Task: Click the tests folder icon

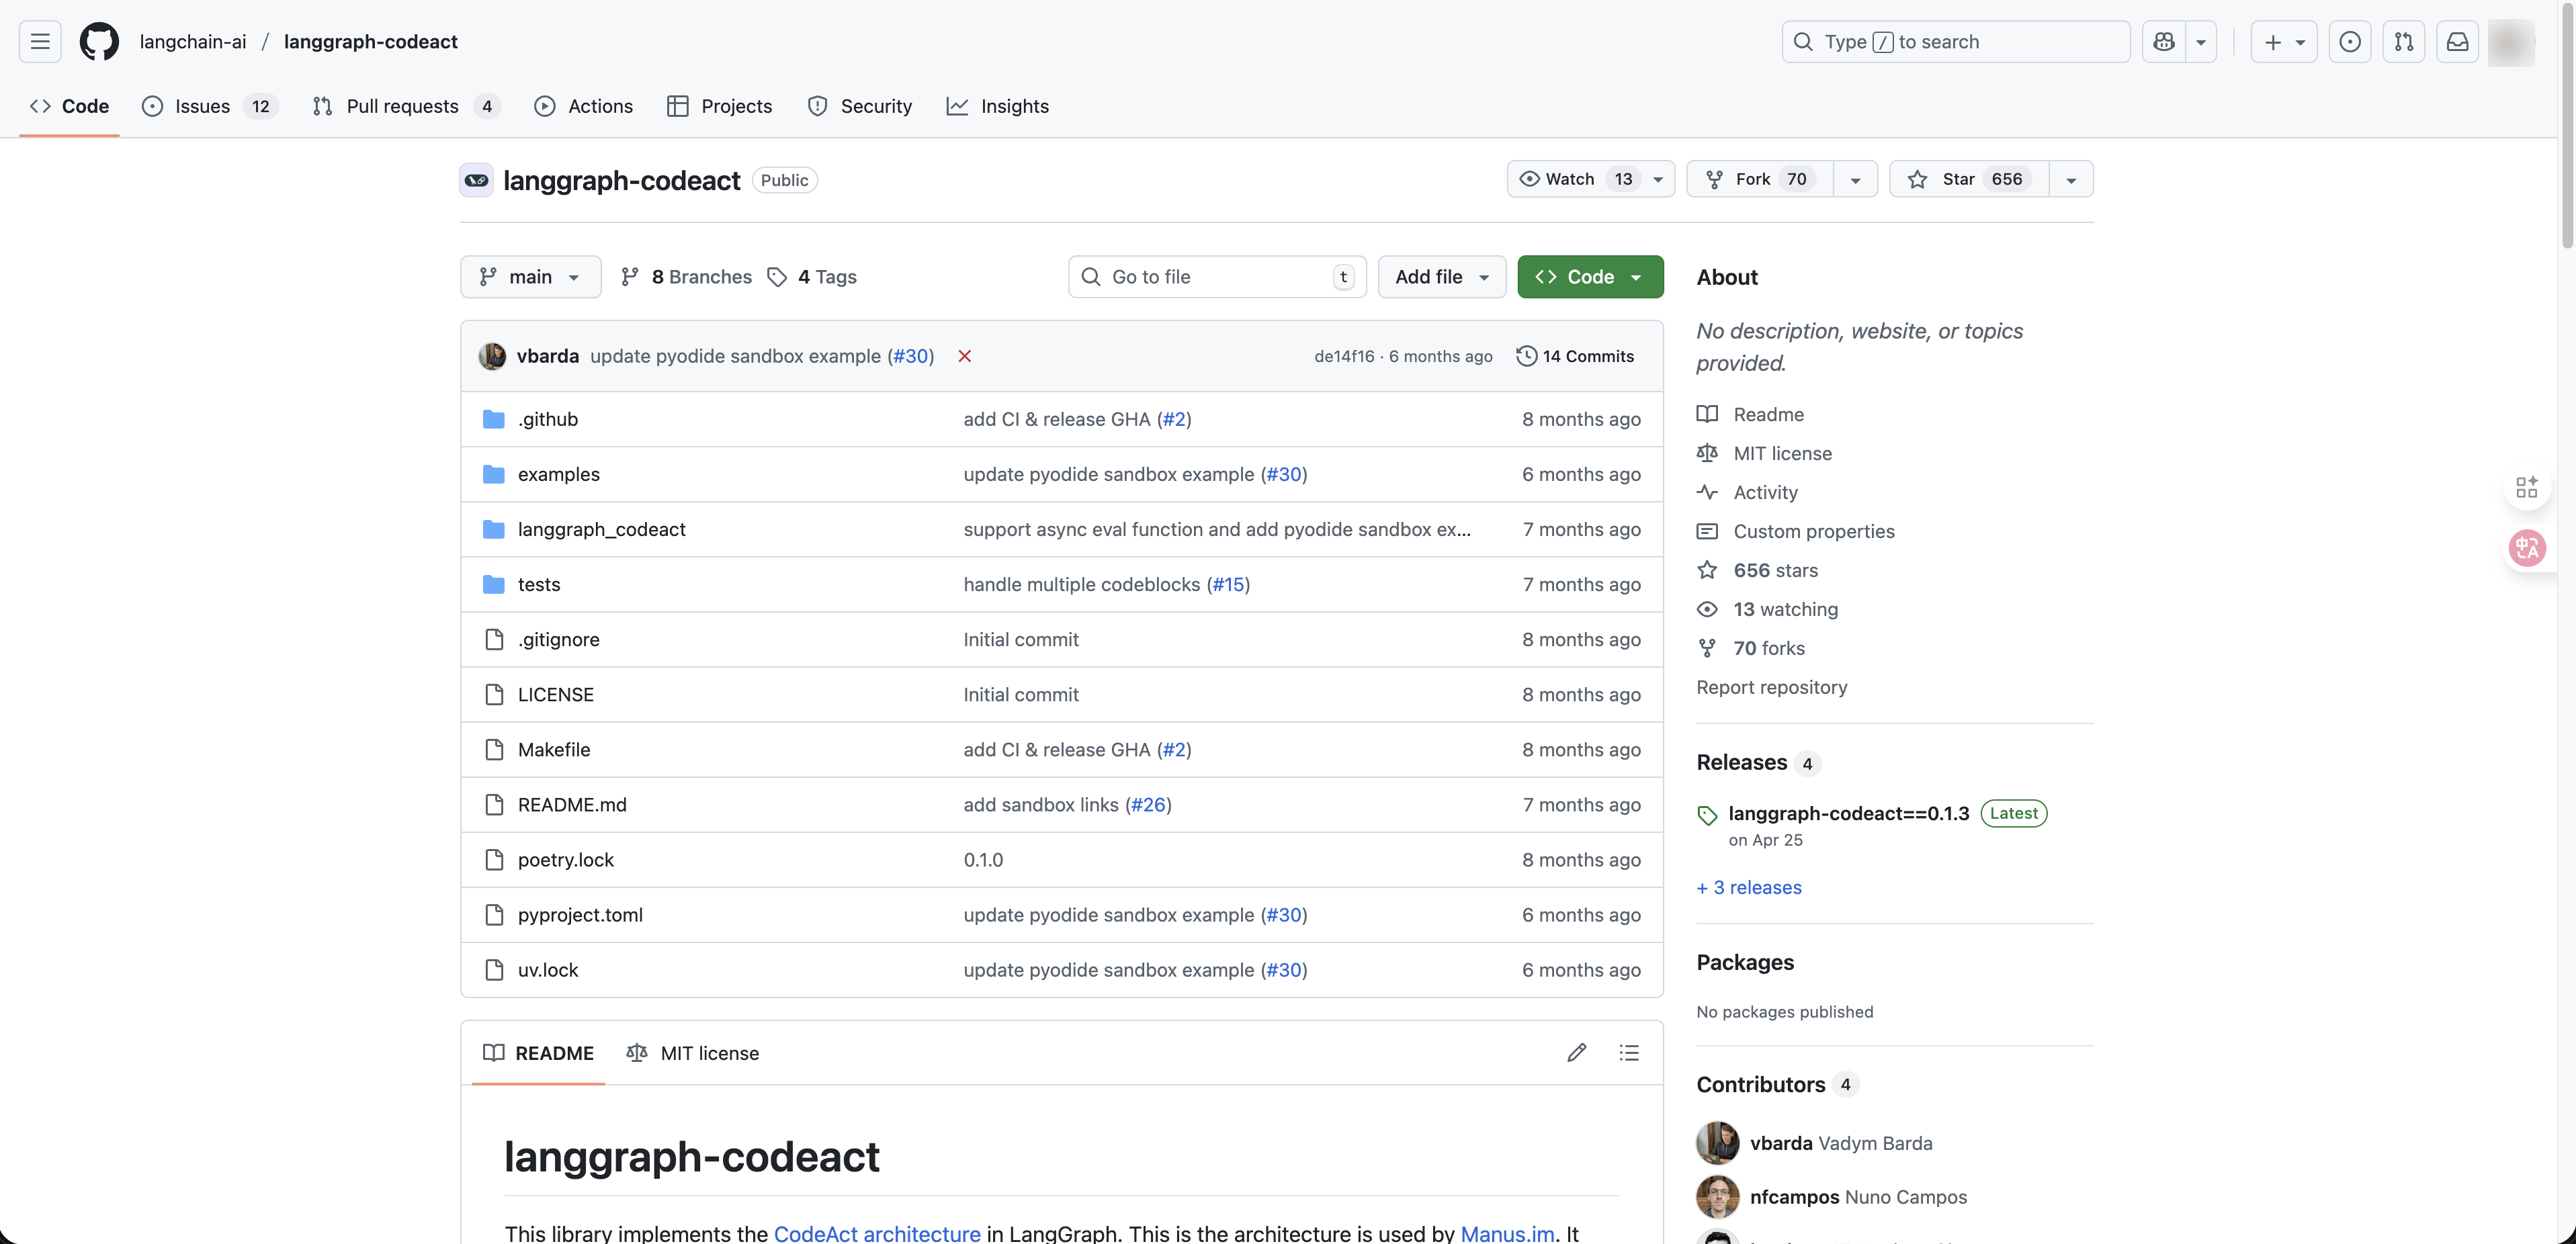Action: (x=494, y=584)
